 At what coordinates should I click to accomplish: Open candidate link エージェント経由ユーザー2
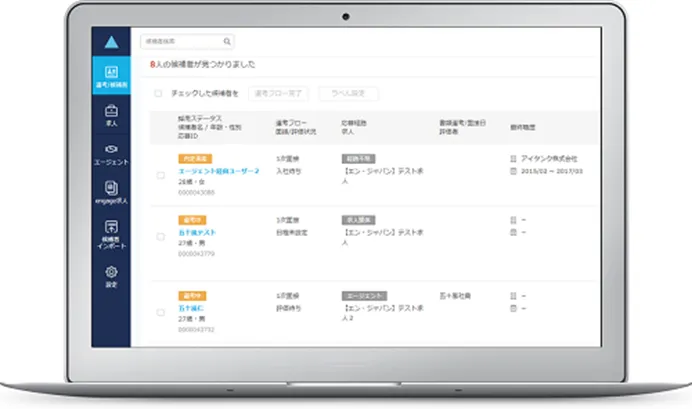pos(218,170)
